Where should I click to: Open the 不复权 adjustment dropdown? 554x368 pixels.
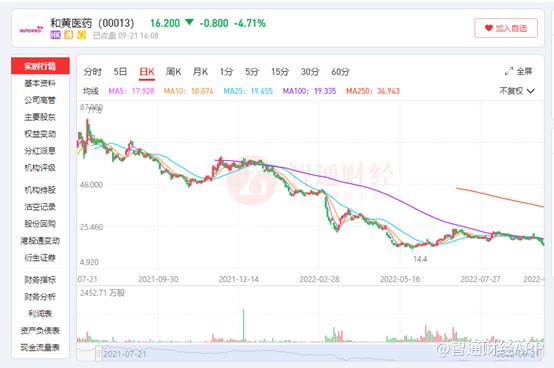point(517,91)
